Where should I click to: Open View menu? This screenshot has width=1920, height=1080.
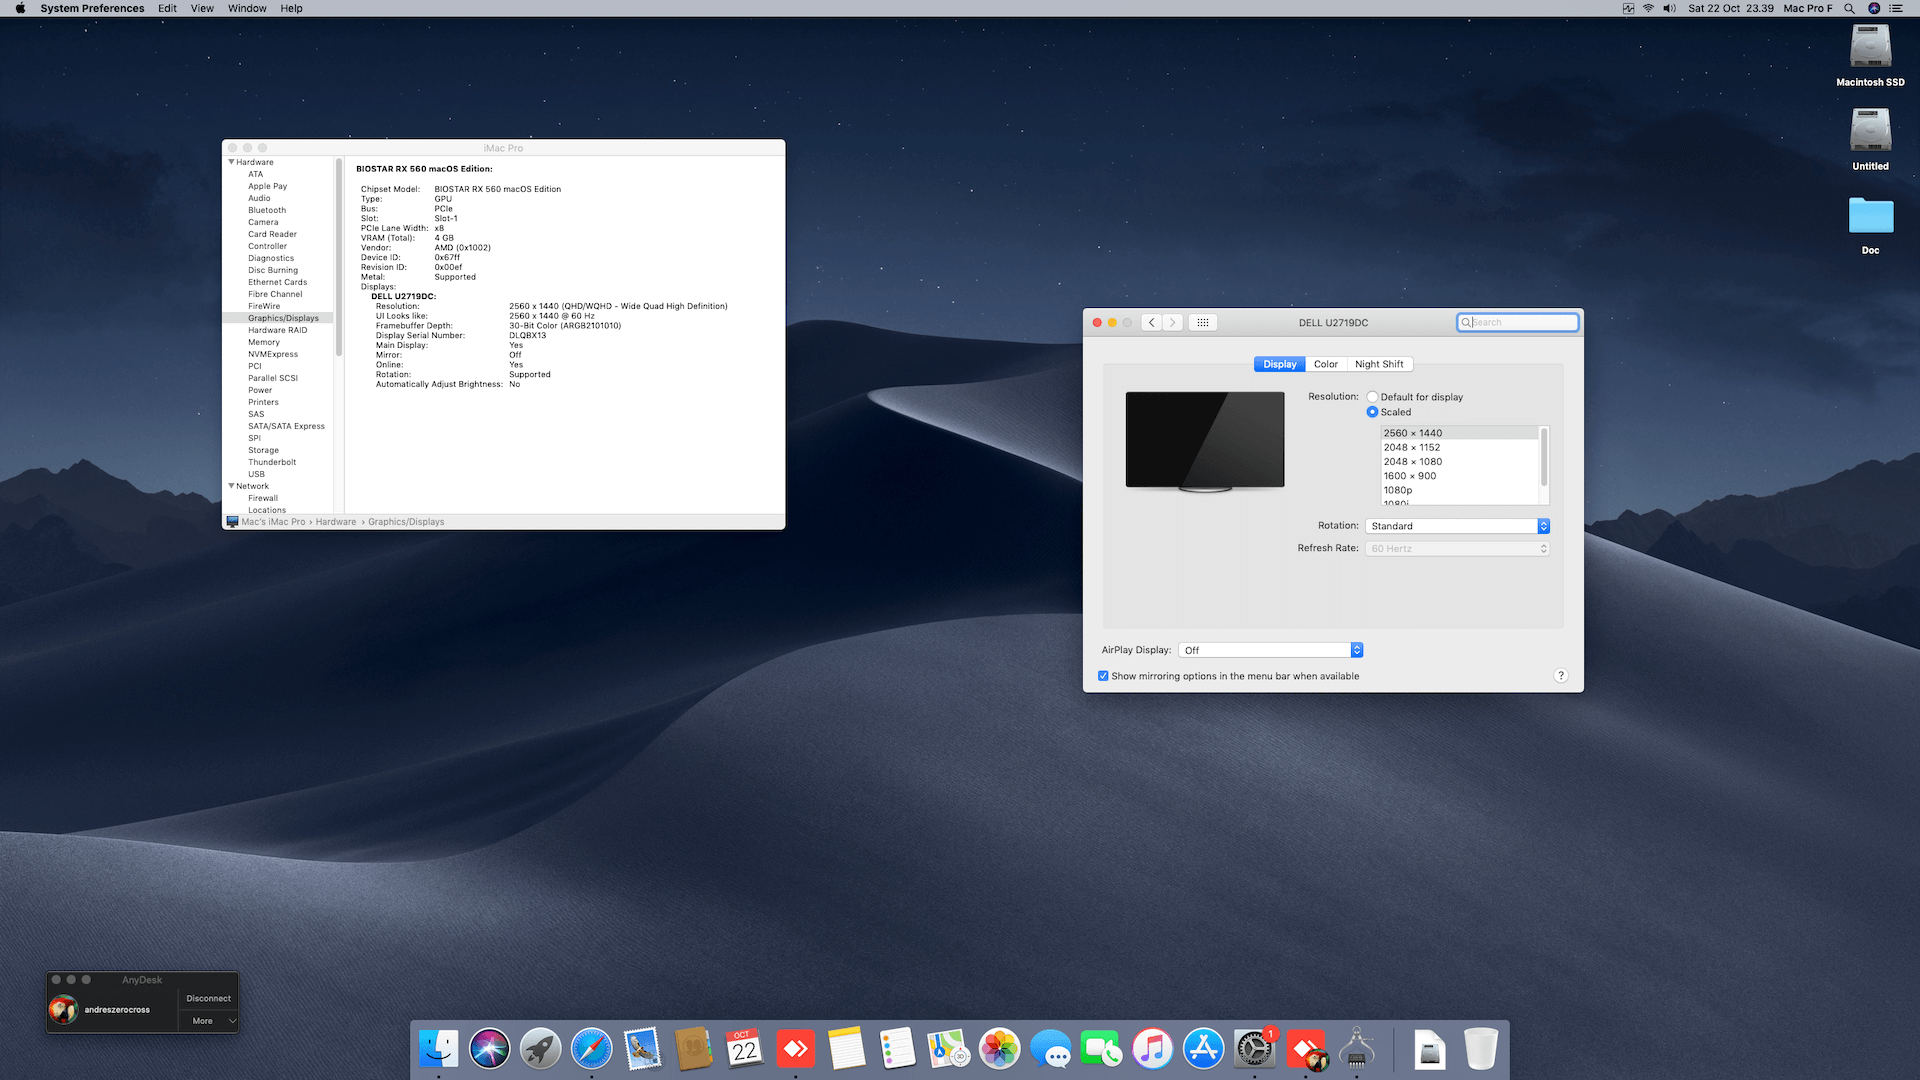[202, 8]
